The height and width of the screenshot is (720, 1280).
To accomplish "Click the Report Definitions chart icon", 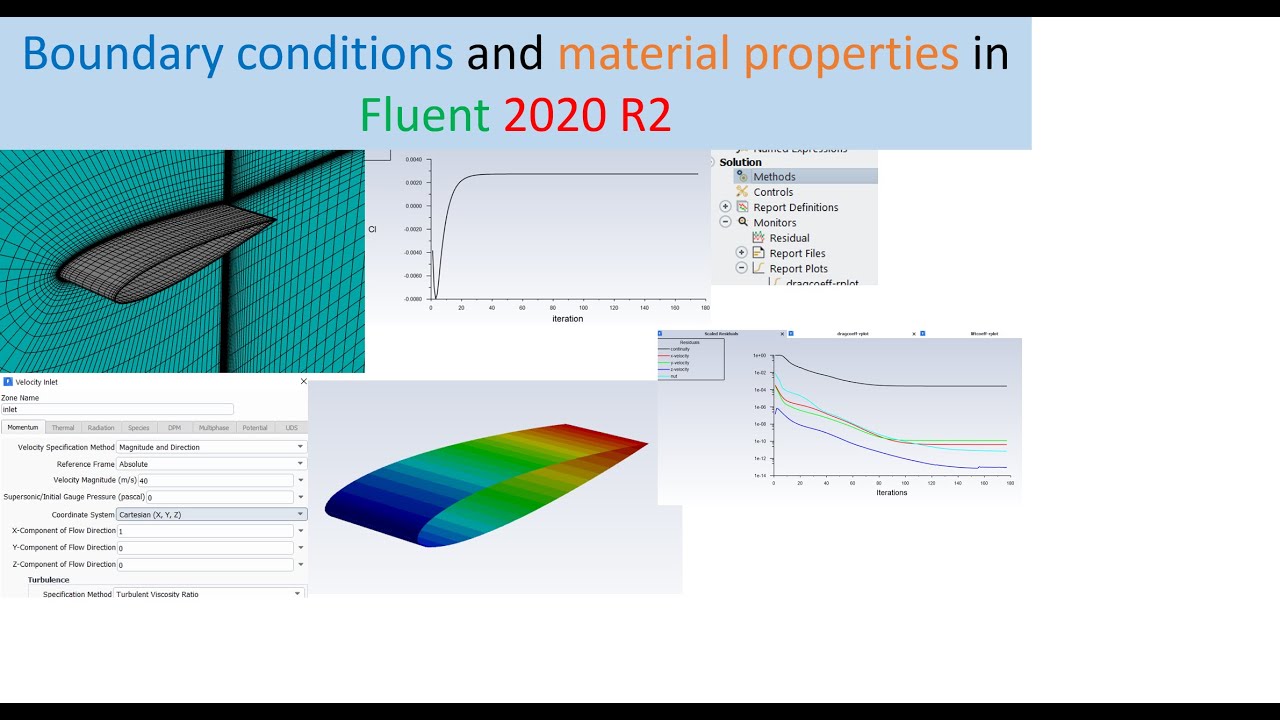I will pyautogui.click(x=742, y=207).
